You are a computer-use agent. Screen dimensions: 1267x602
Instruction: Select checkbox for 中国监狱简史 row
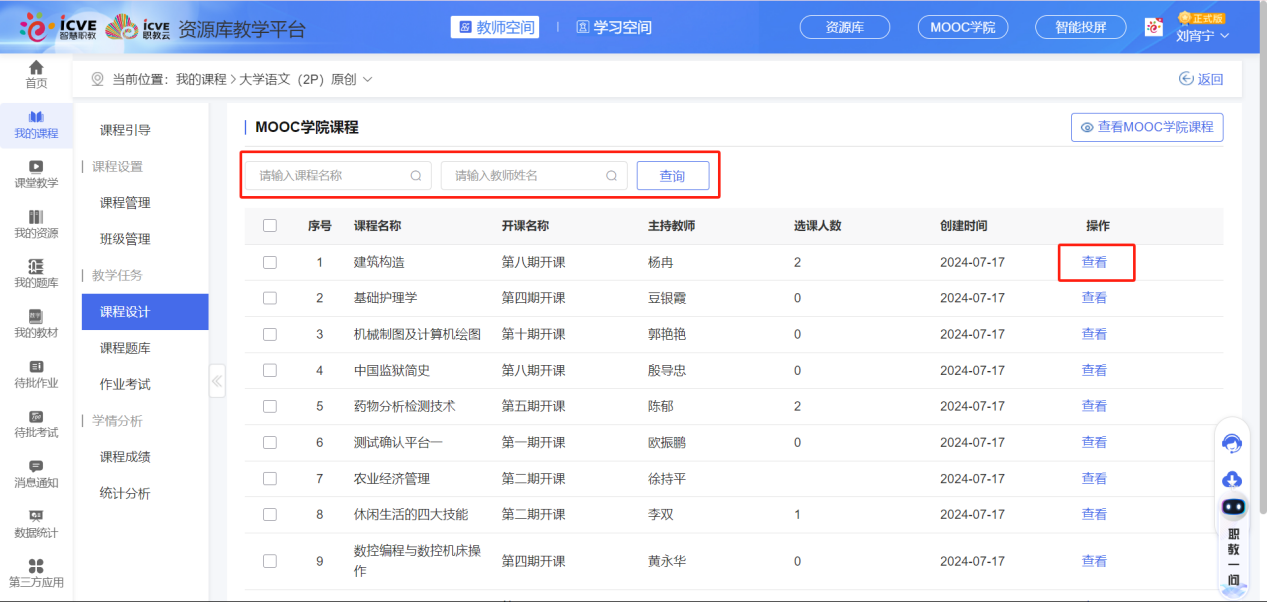coord(270,370)
